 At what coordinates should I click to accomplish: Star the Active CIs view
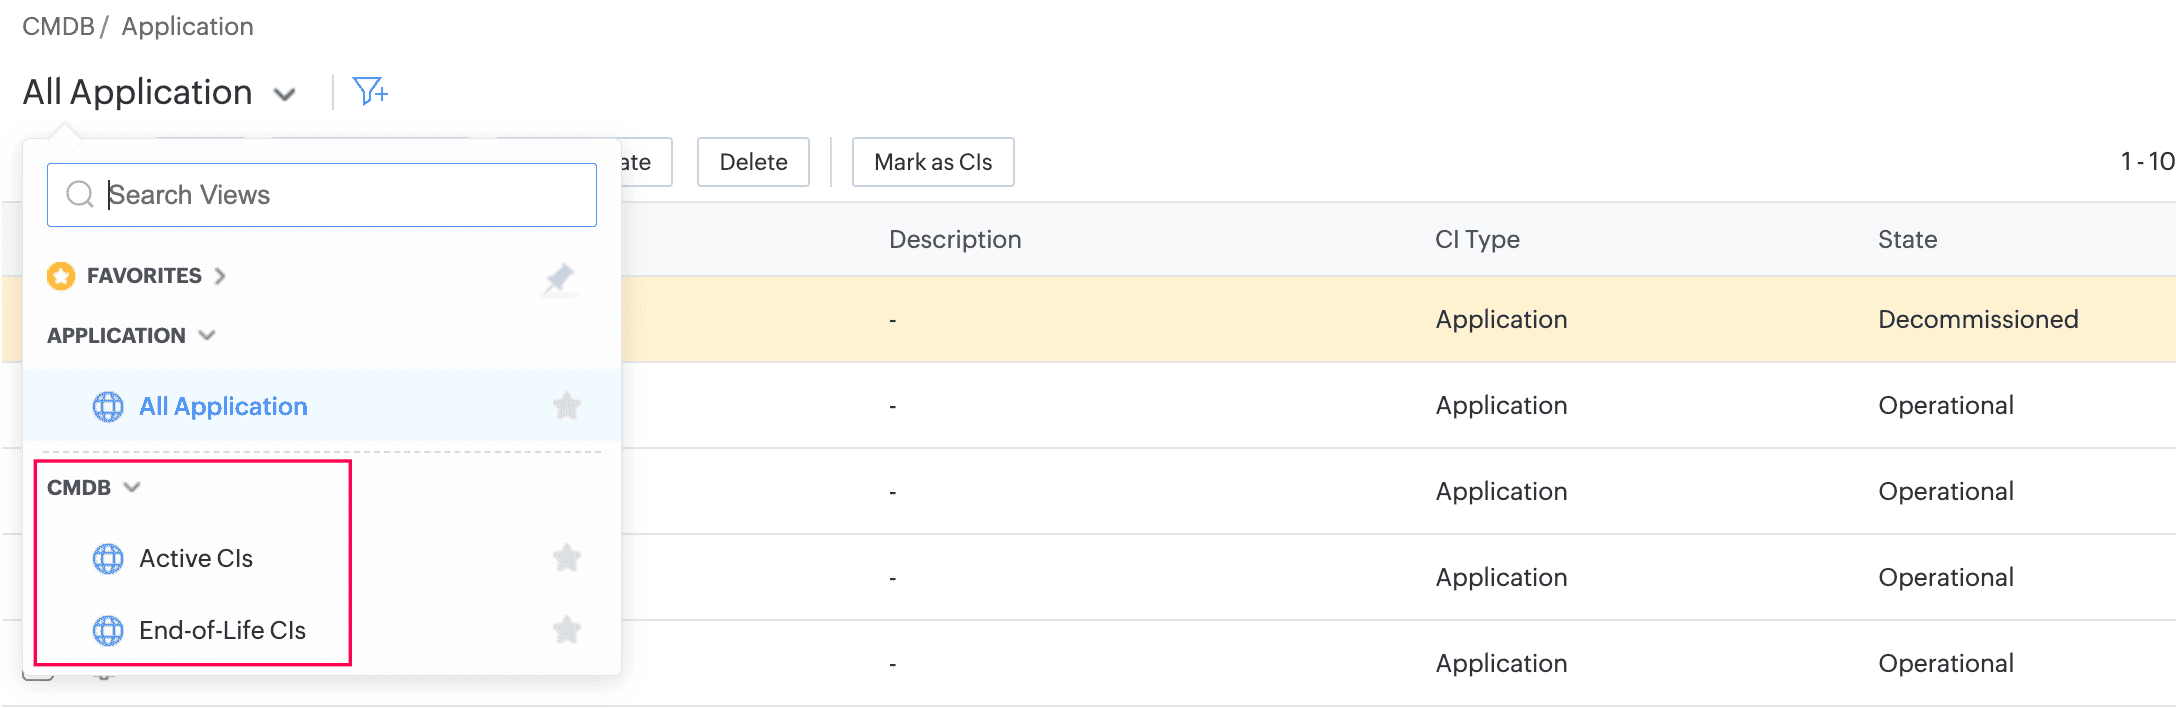tap(567, 558)
